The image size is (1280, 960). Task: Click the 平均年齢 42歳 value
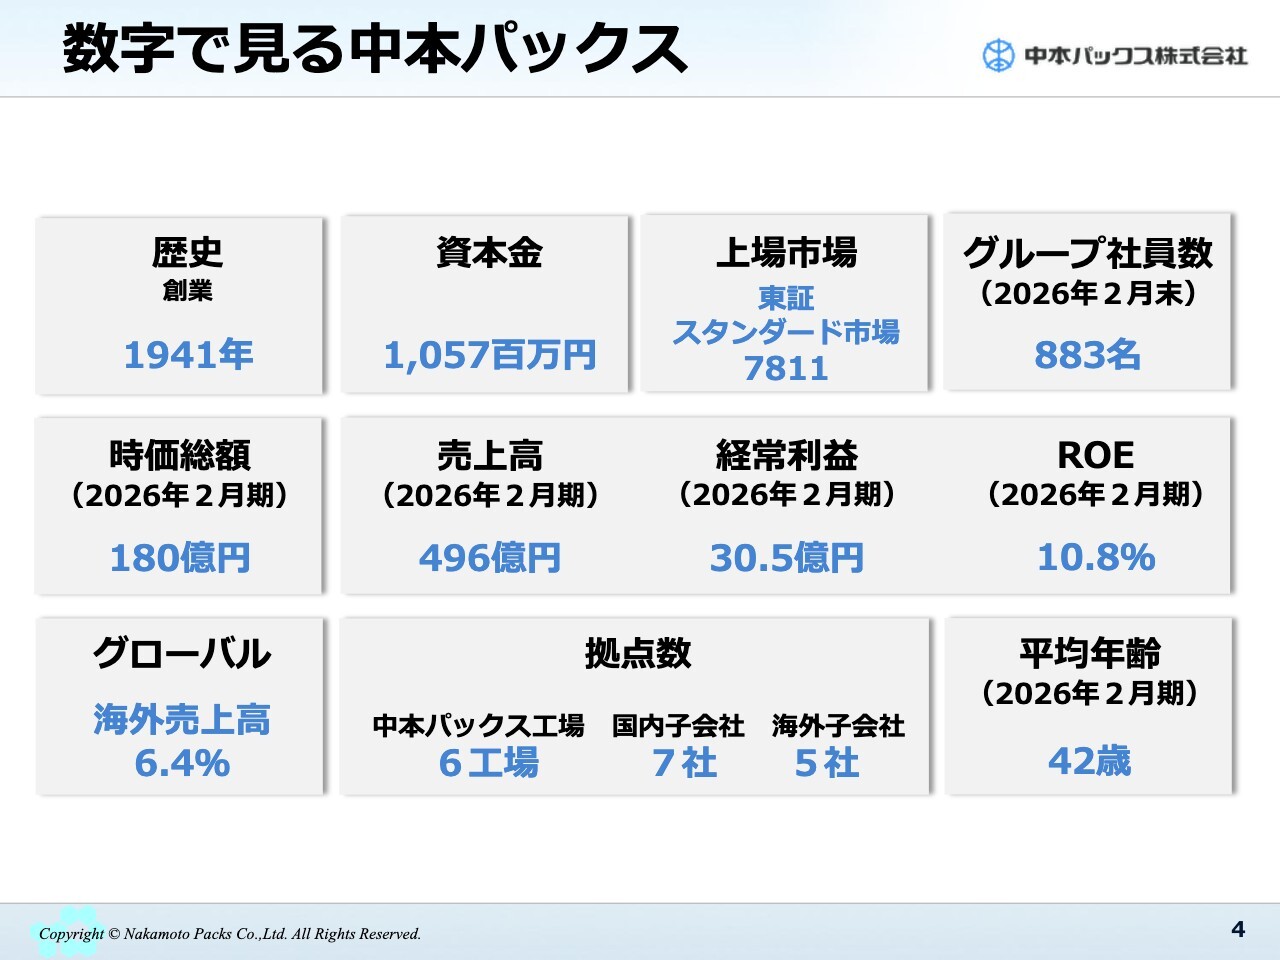pyautogui.click(x=1089, y=761)
